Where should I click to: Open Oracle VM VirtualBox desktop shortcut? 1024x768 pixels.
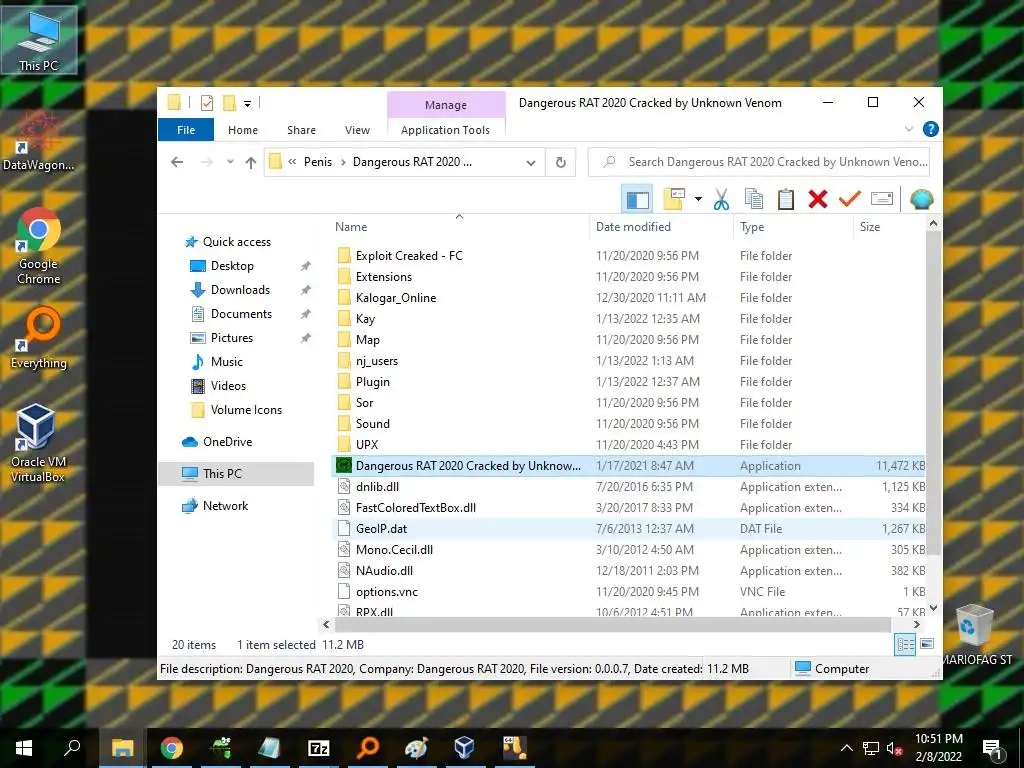point(38,443)
